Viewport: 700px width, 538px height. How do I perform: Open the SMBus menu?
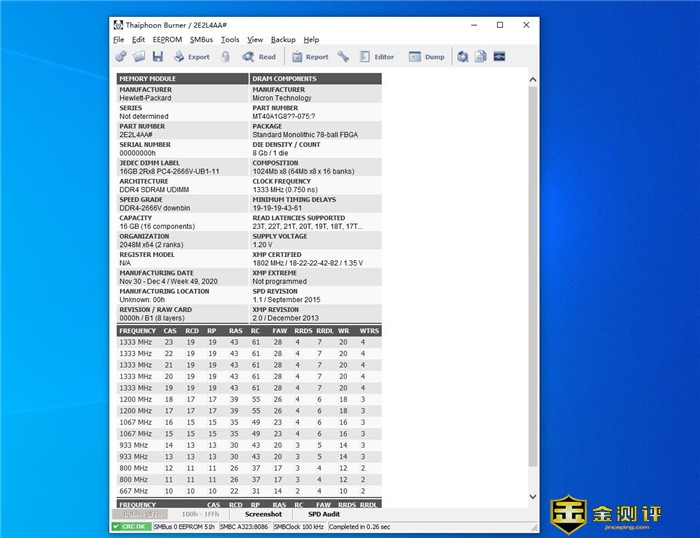[x=201, y=40]
